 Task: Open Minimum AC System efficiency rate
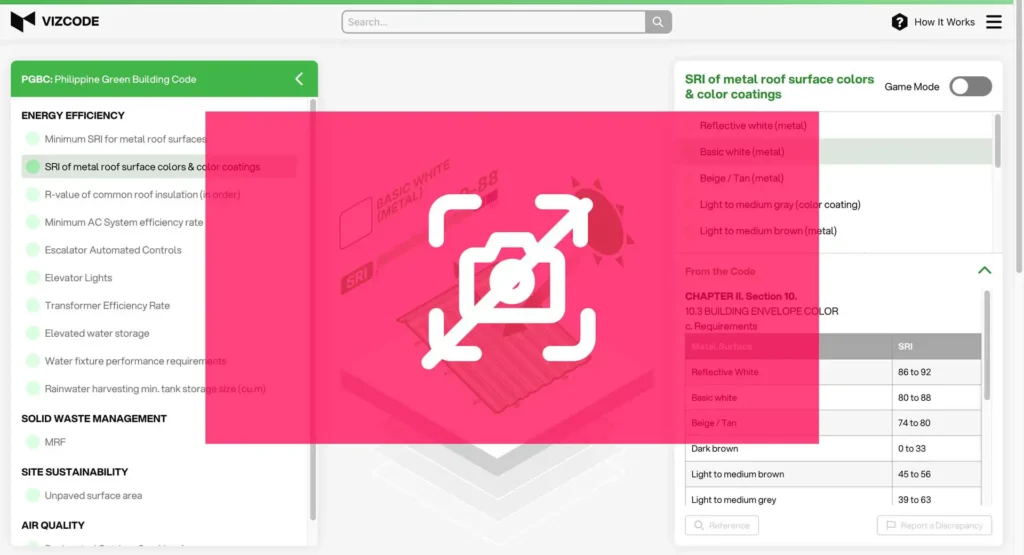123,222
